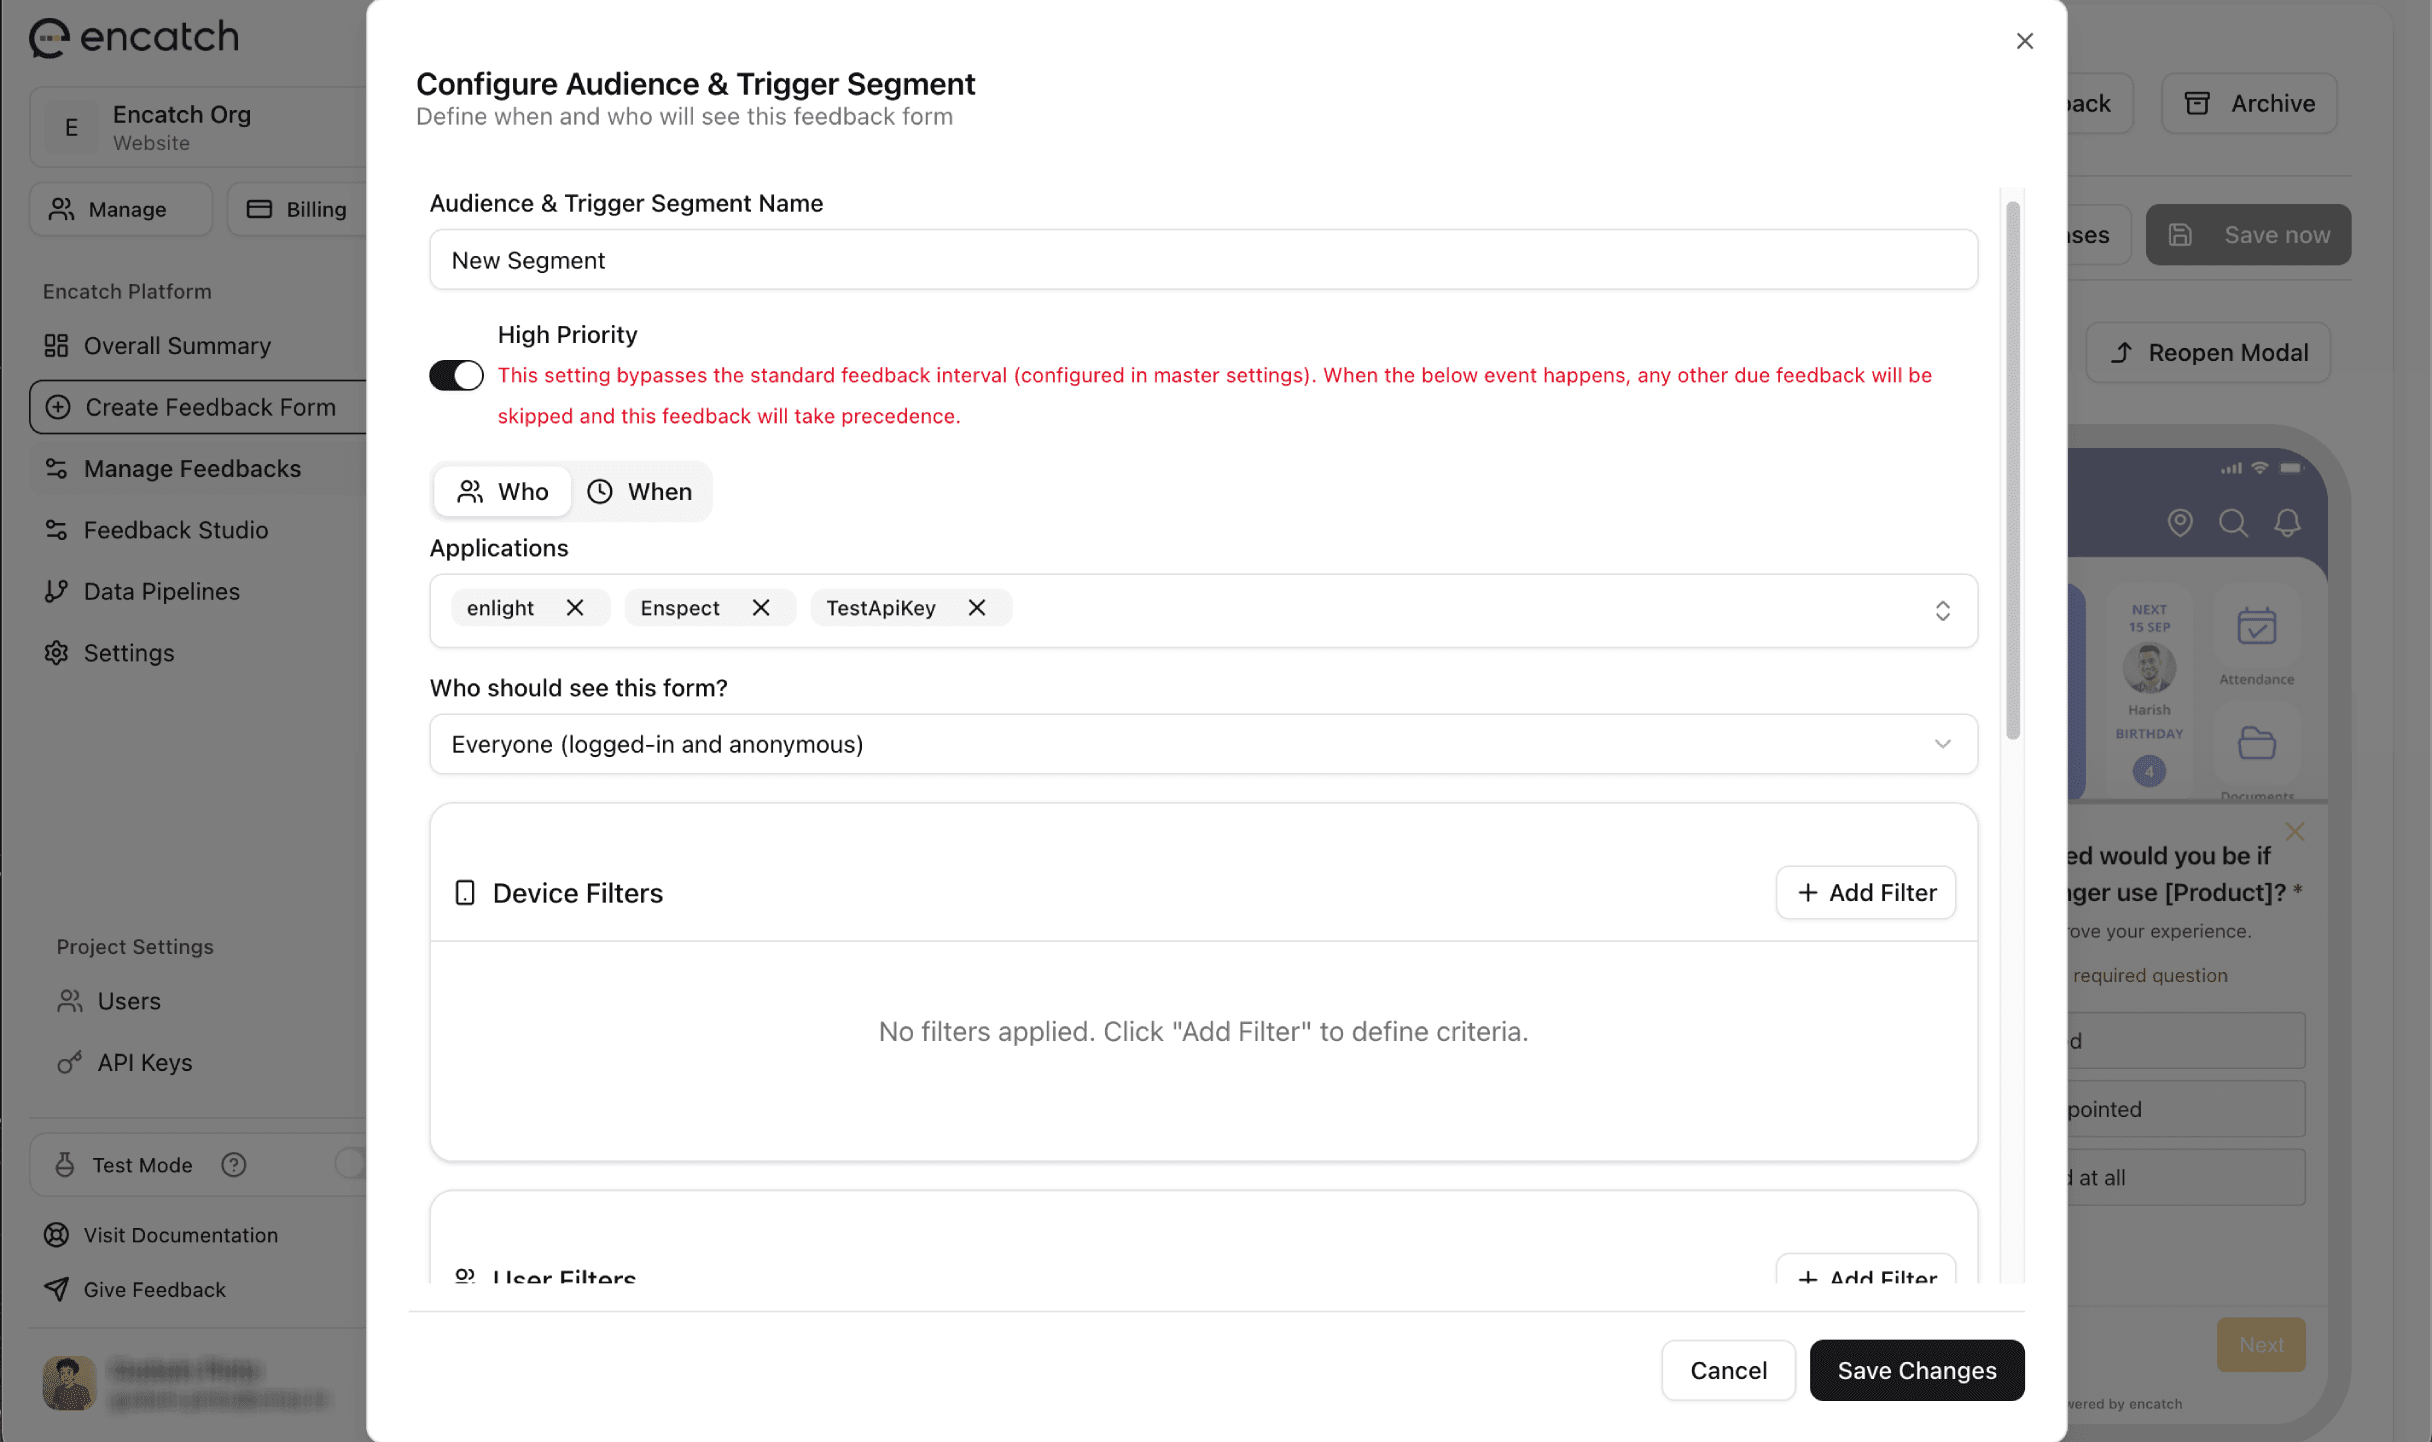Click the modal vertical scrollbar

[x=2012, y=470]
